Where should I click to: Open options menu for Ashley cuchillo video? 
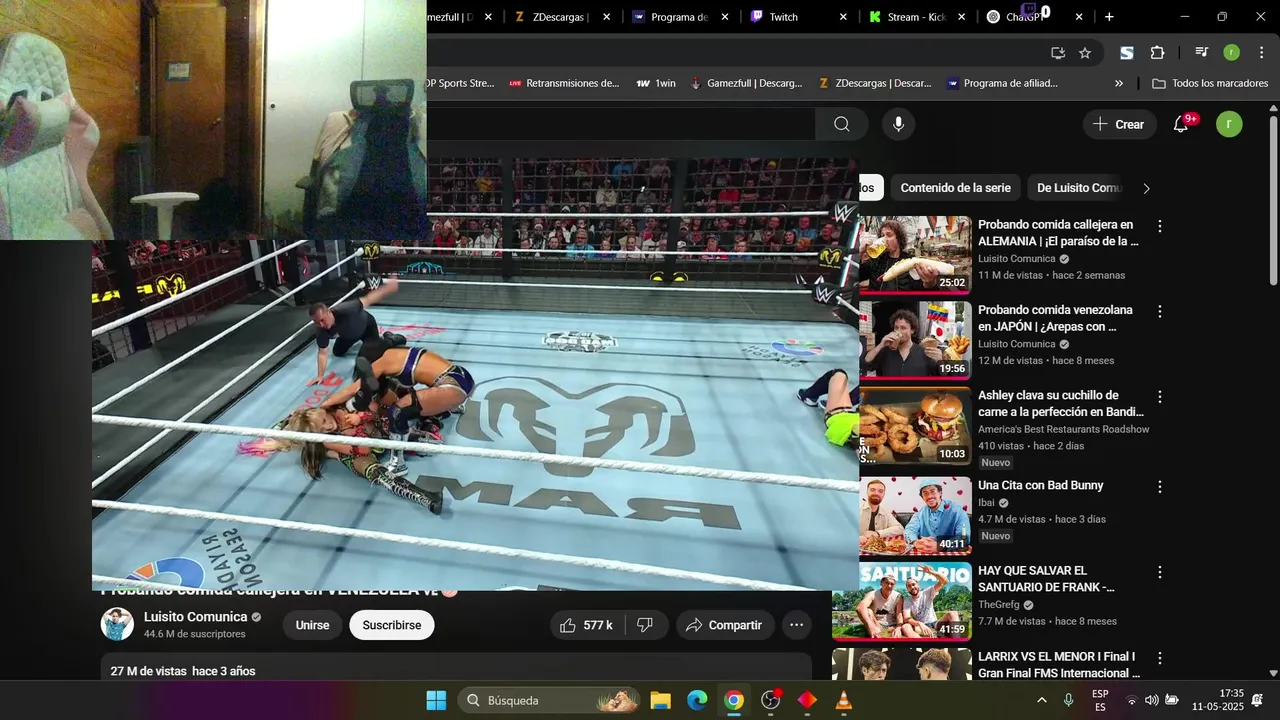1160,397
